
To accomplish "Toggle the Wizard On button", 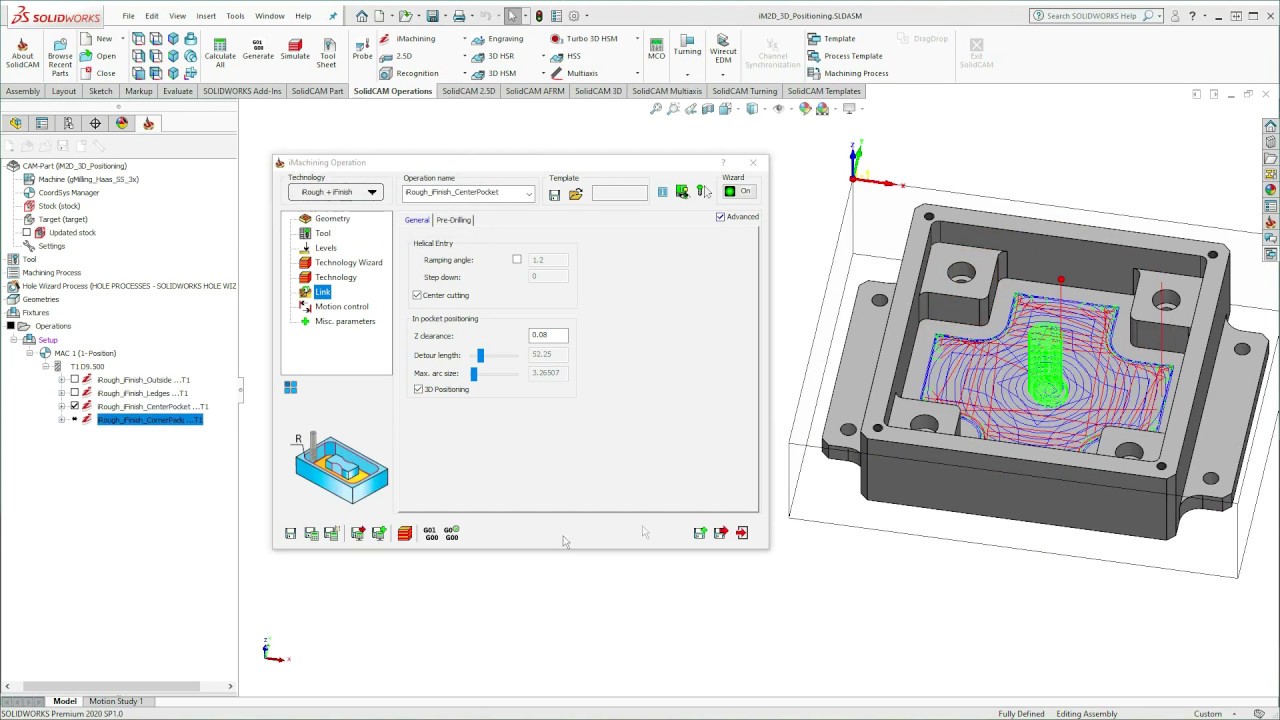I will [739, 191].
